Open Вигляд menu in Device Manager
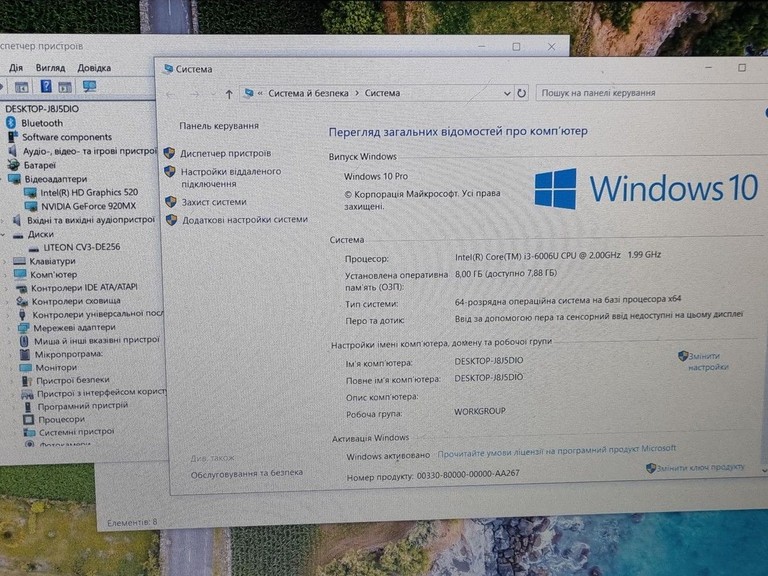Image resolution: width=768 pixels, height=576 pixels. click(x=50, y=68)
